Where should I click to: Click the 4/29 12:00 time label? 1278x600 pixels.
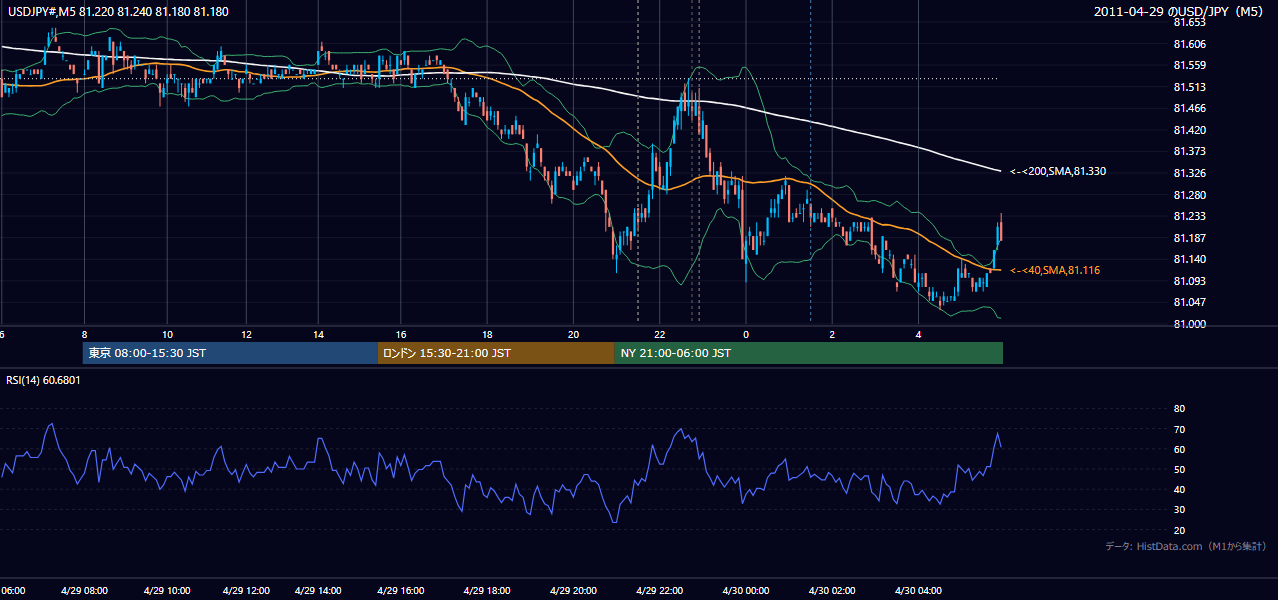click(248, 590)
